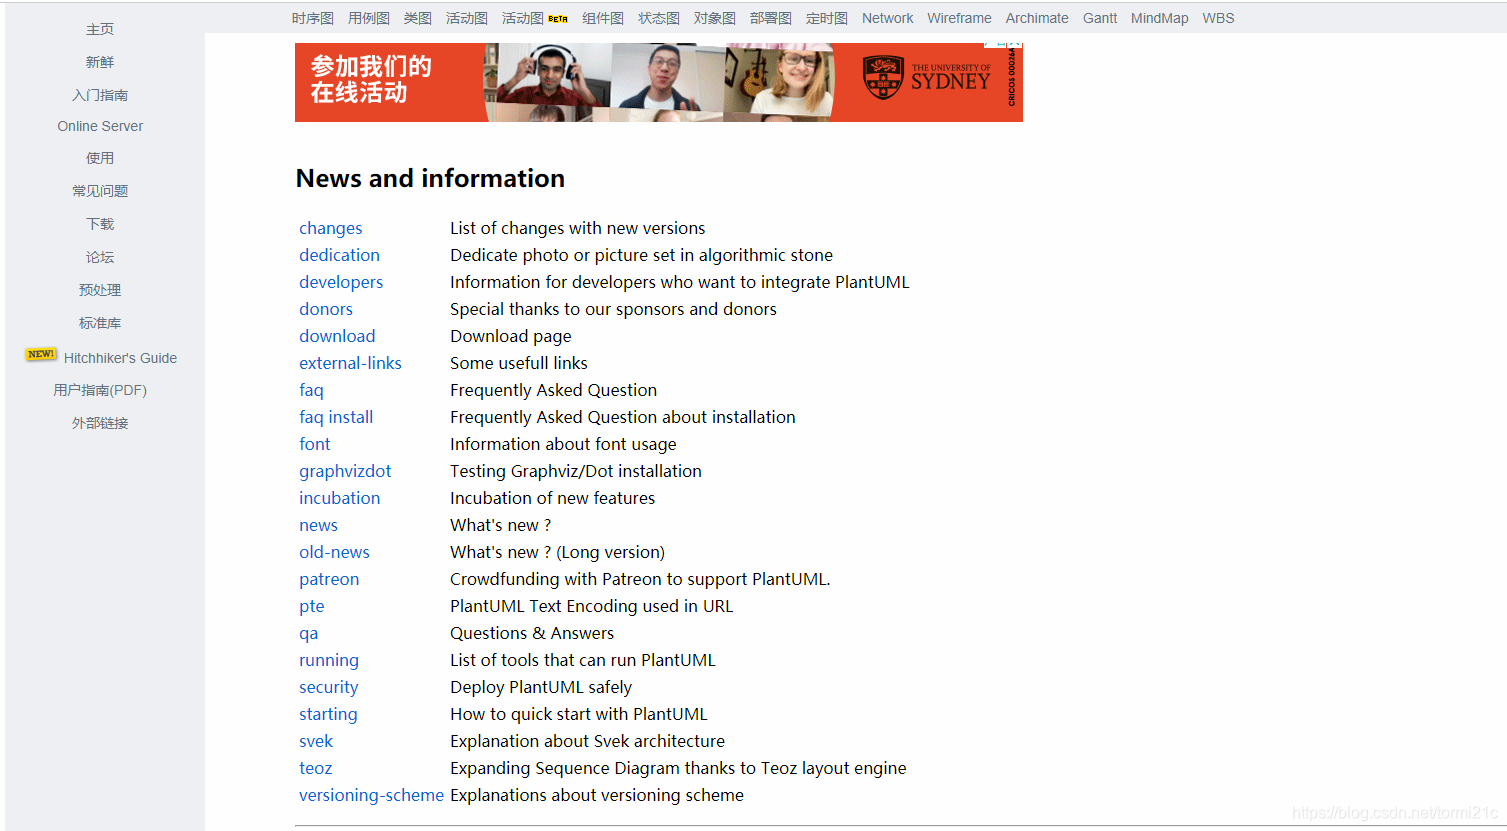Follow the changes link
This screenshot has width=1507, height=831.
point(331,228)
